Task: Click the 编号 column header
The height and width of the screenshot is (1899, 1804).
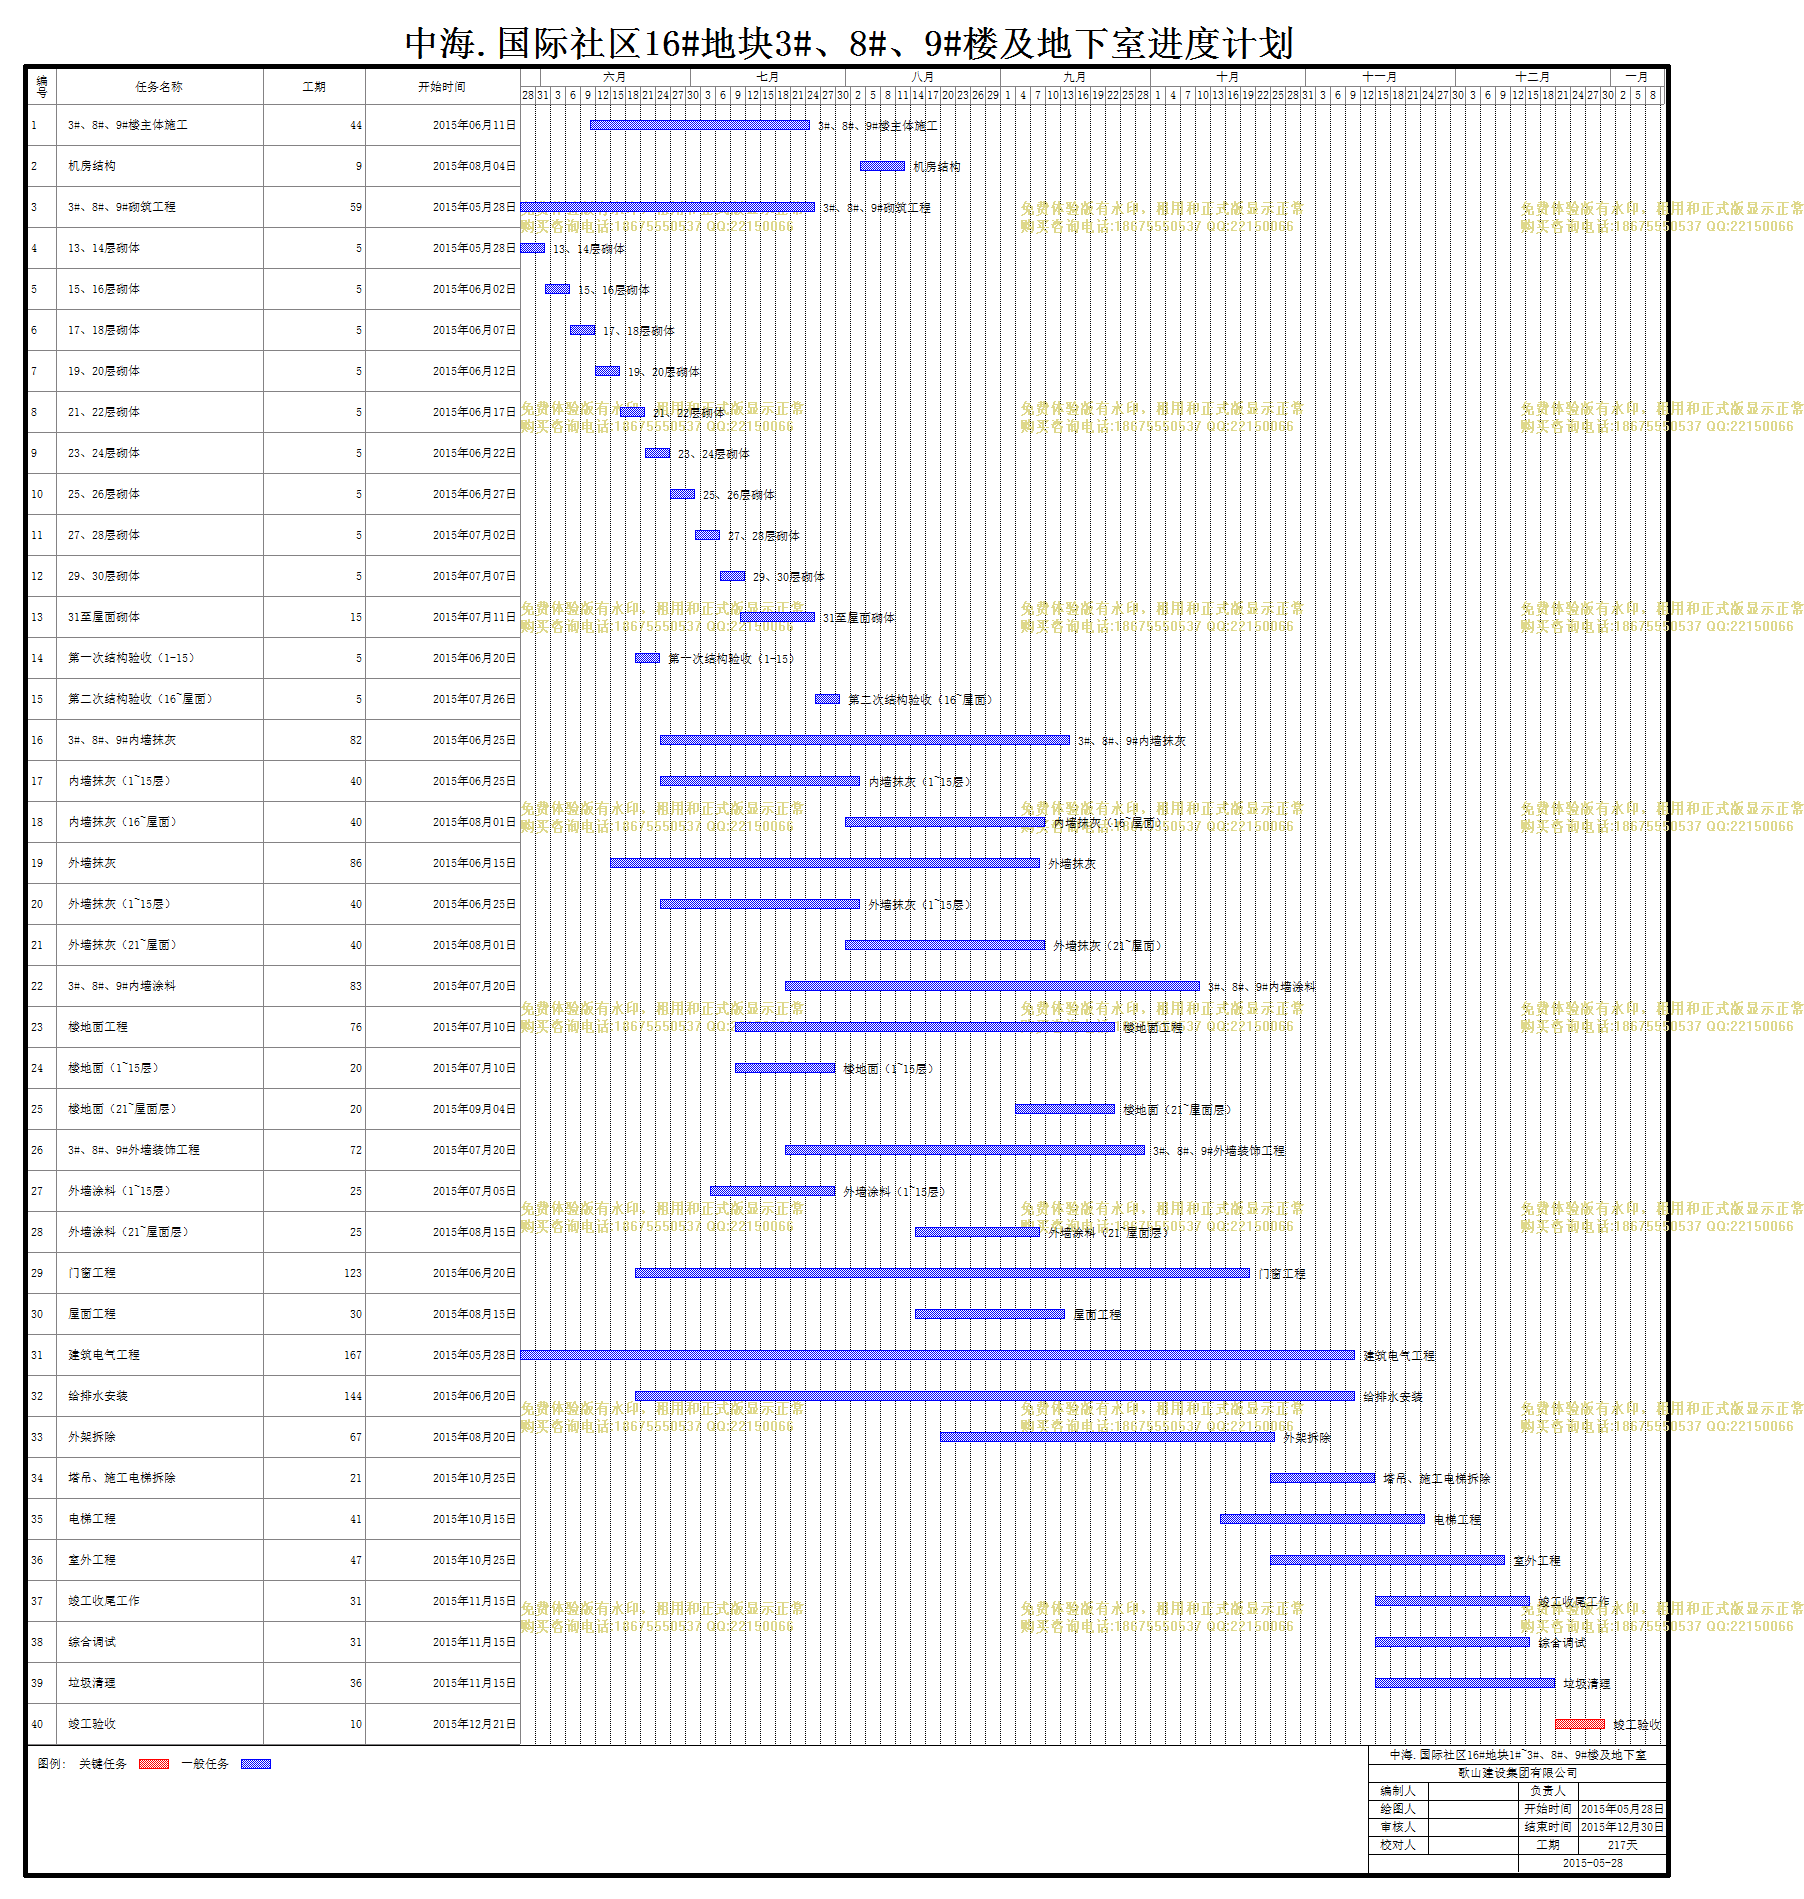Action: point(42,87)
